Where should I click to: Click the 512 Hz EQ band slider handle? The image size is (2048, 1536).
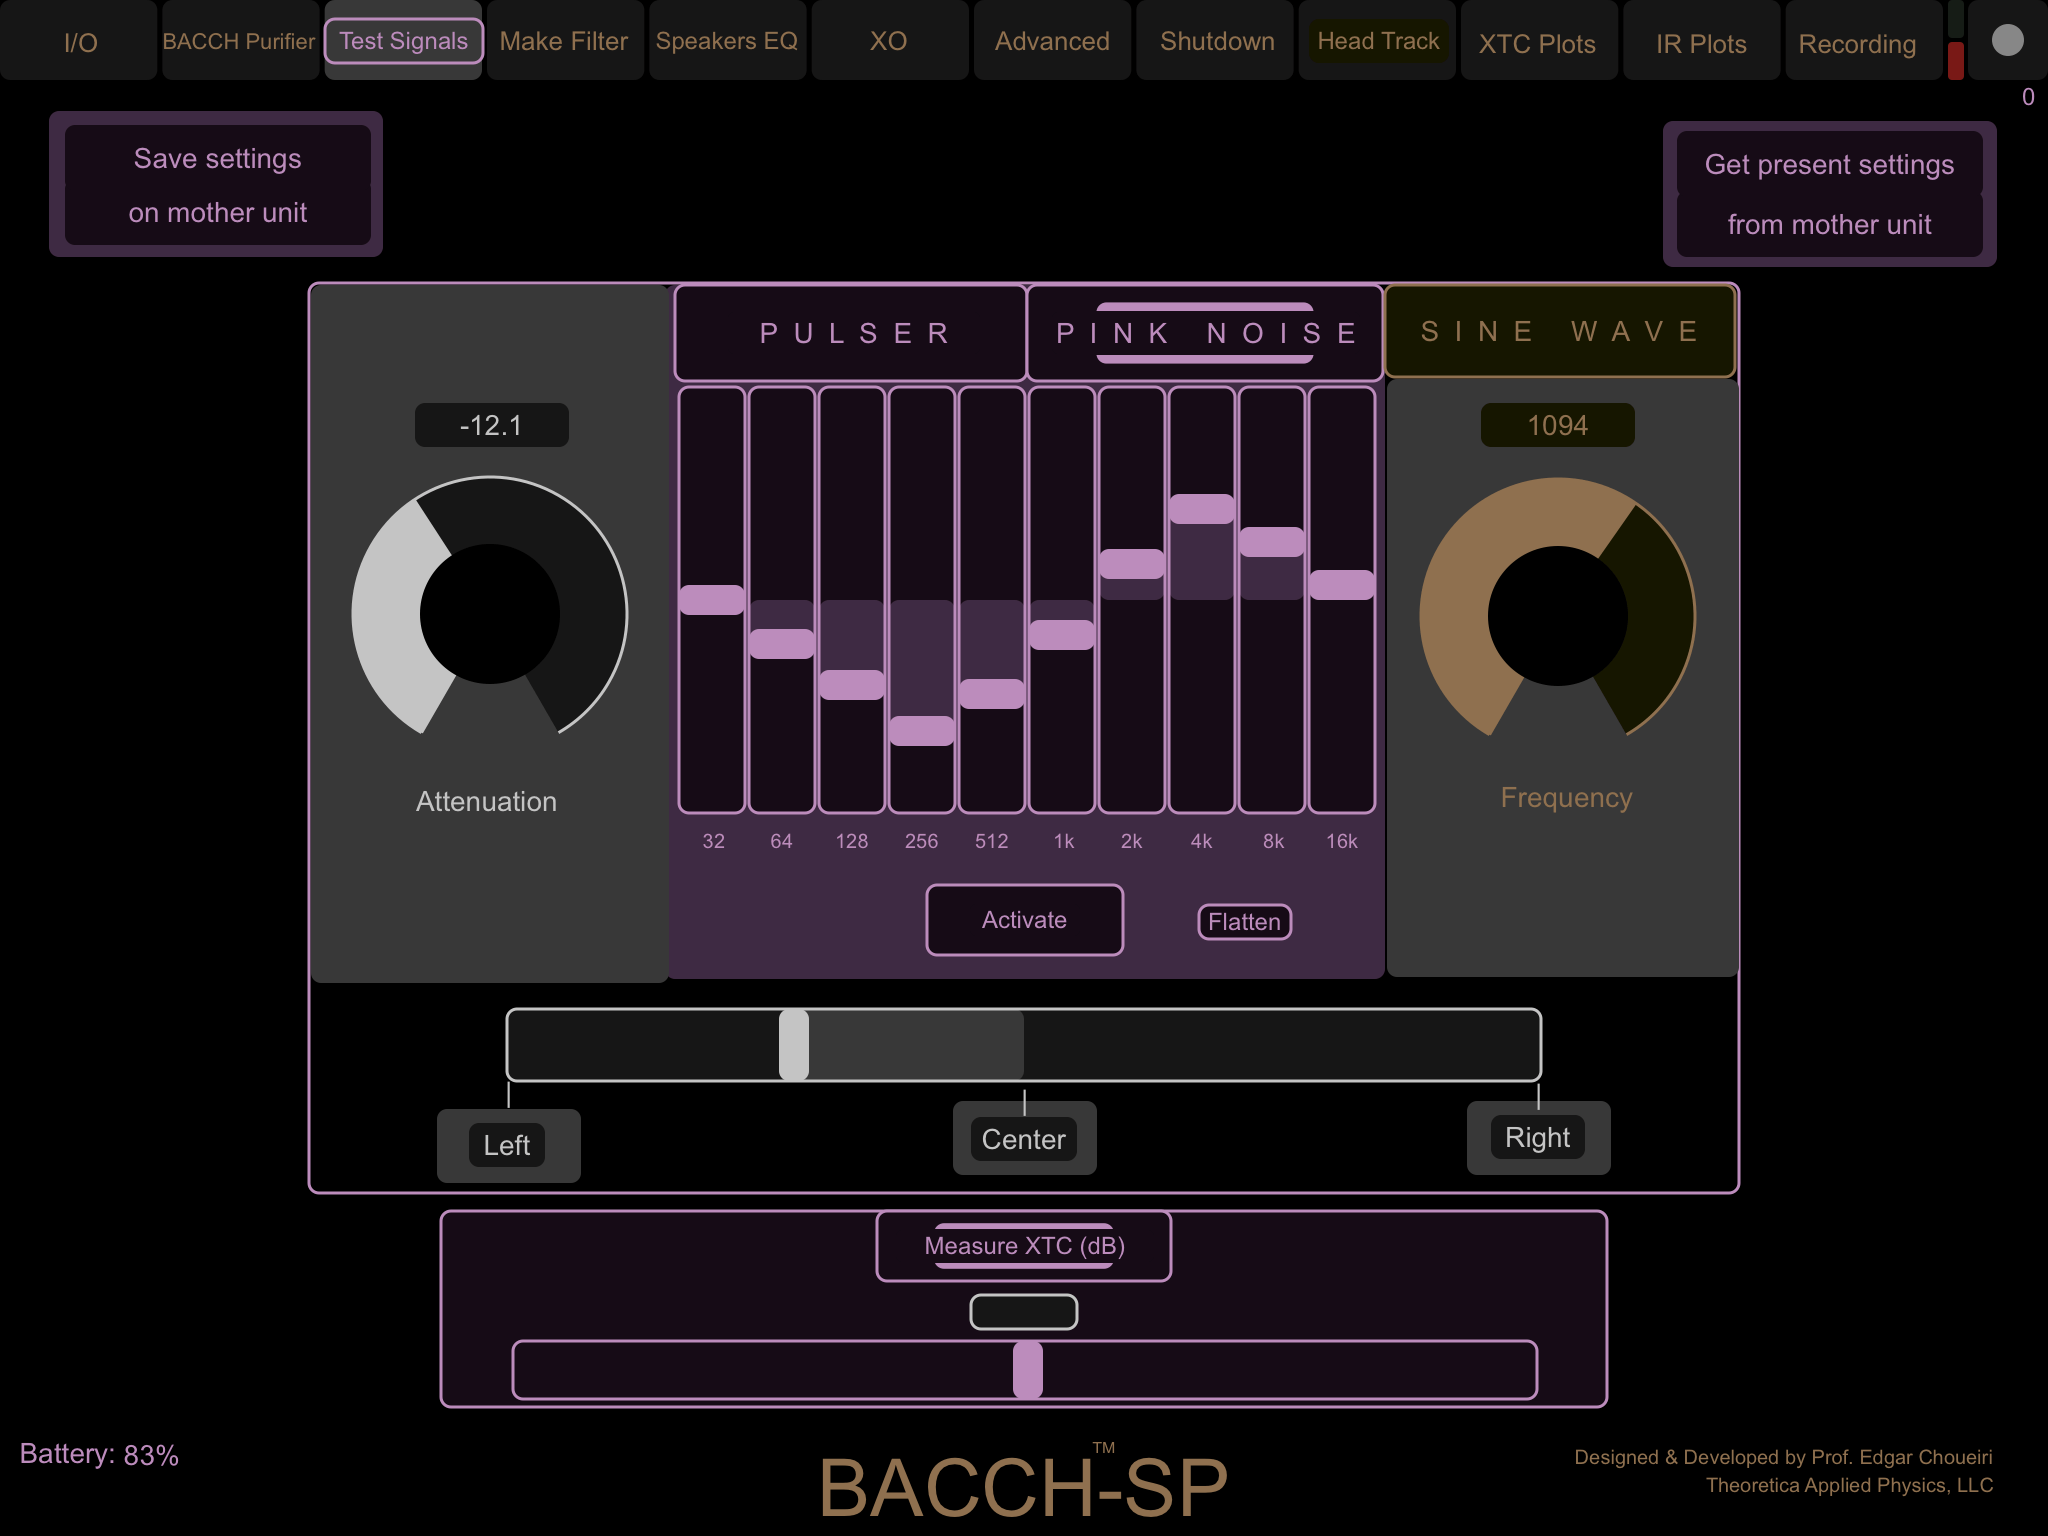point(992,693)
